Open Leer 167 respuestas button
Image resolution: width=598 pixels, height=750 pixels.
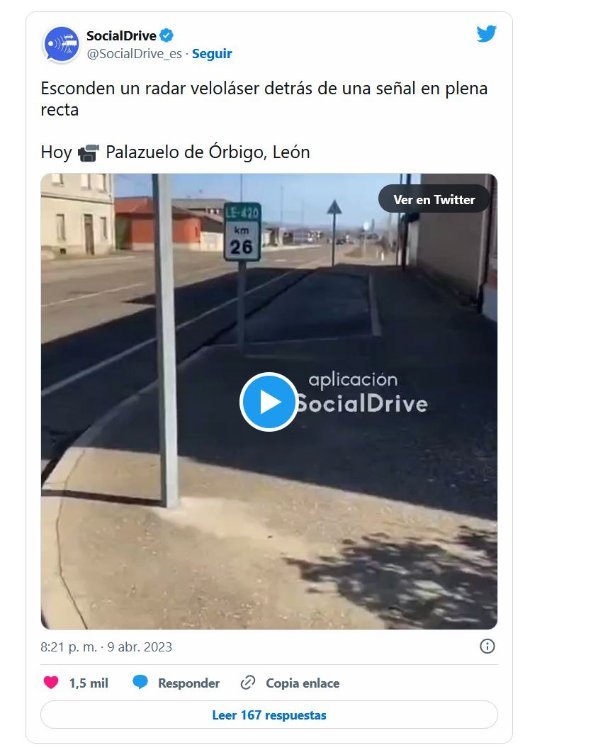[269, 715]
